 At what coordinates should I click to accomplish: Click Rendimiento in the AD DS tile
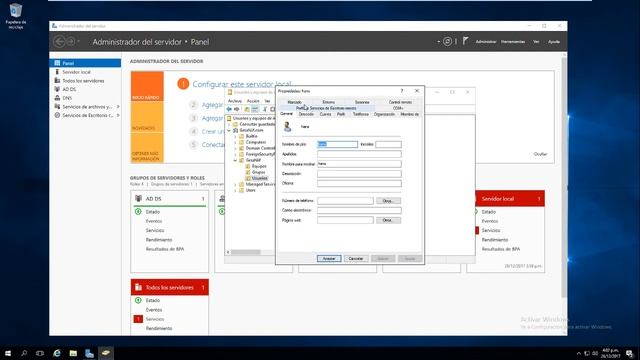coord(159,240)
